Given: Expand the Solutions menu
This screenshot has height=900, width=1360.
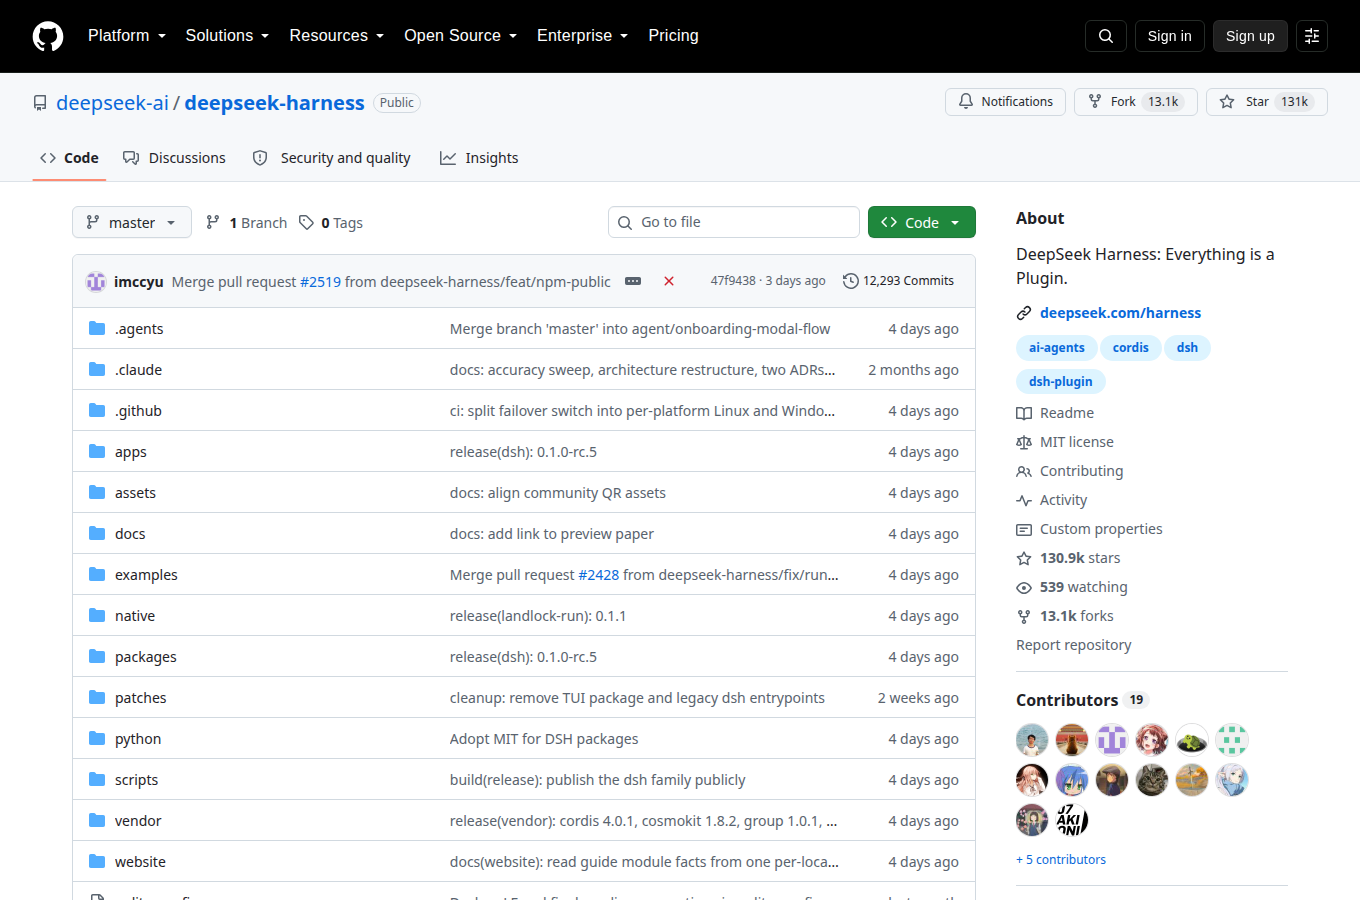Looking at the screenshot, I should 227,36.
